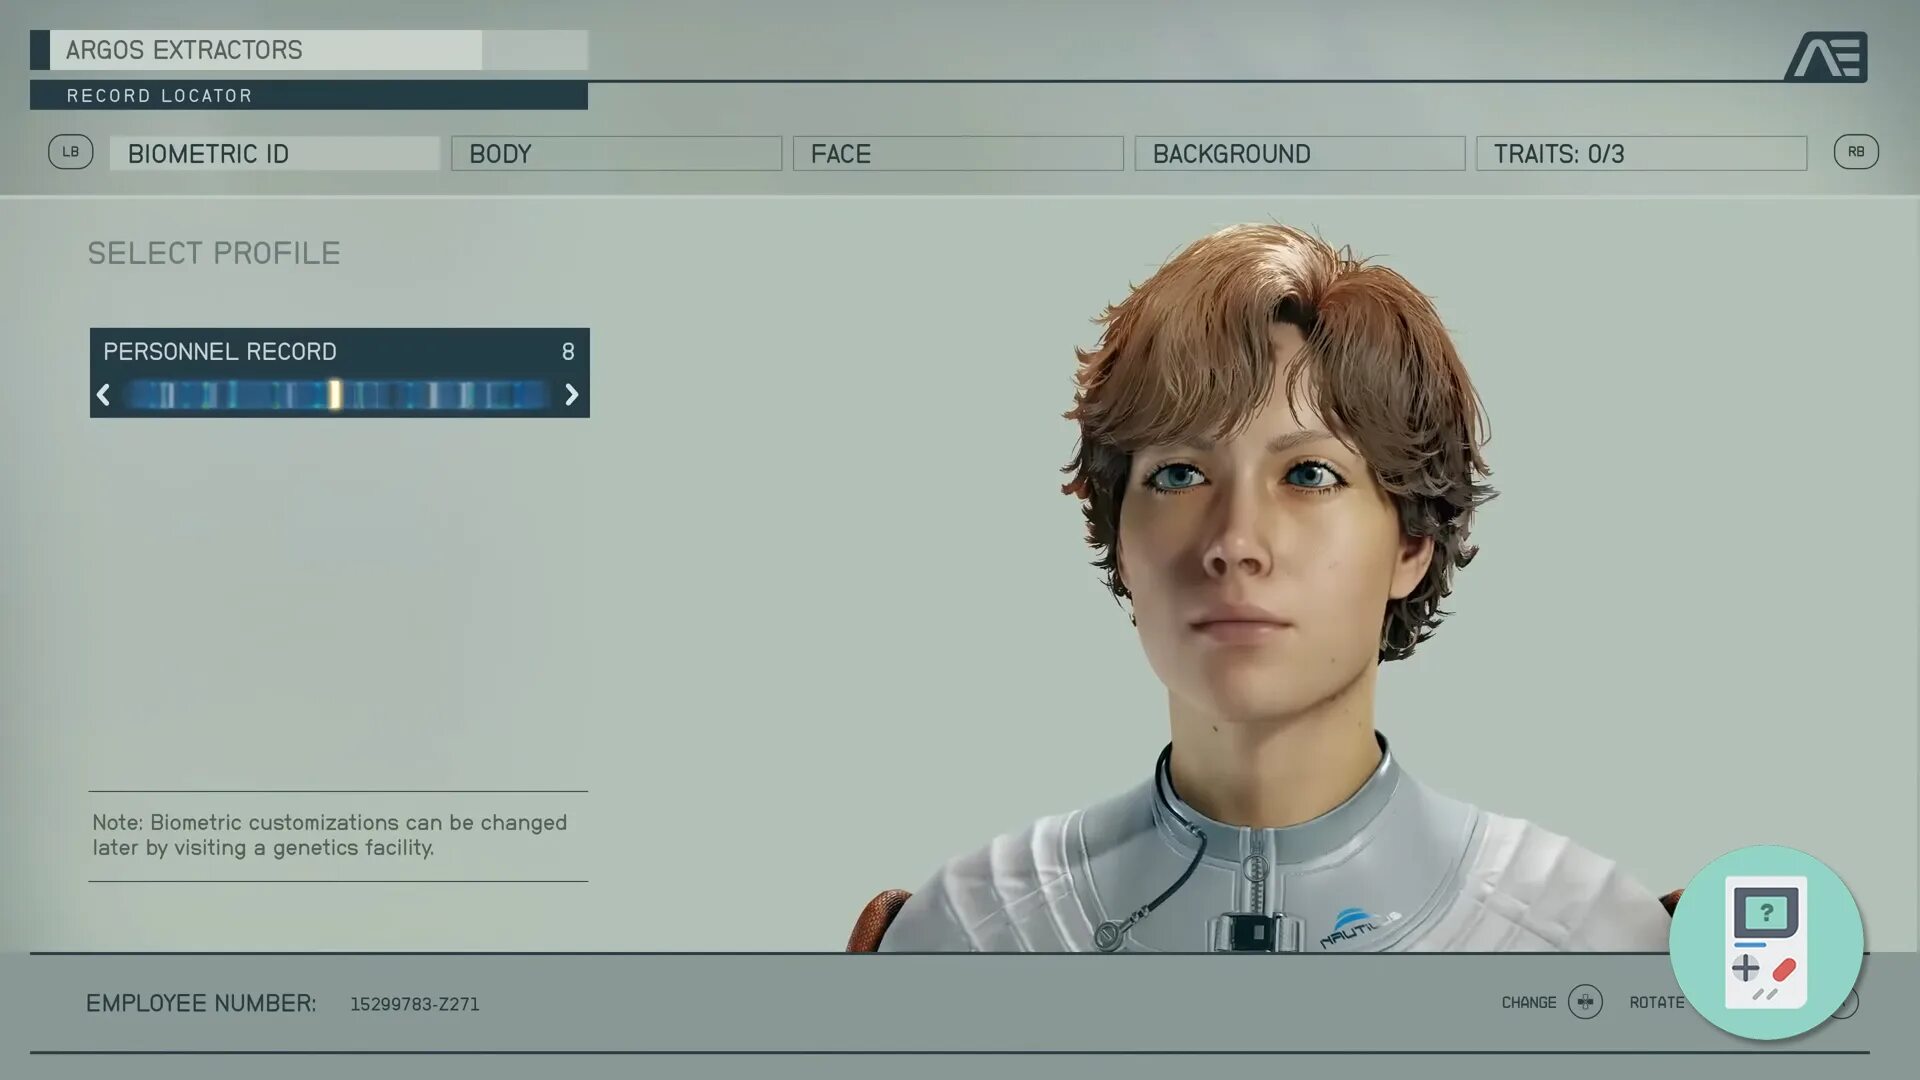Click the handheld console watermark badge
Viewport: 1920px width, 1080px height.
point(1766,942)
